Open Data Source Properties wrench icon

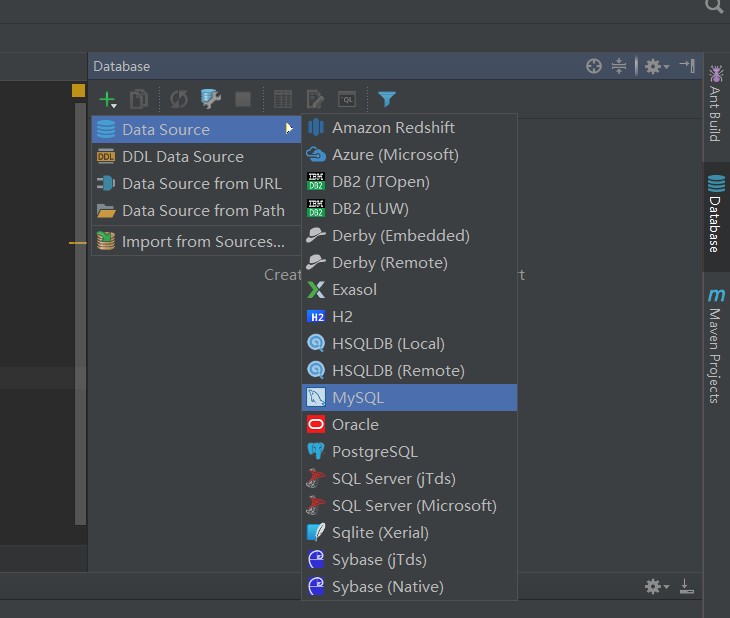coord(210,99)
